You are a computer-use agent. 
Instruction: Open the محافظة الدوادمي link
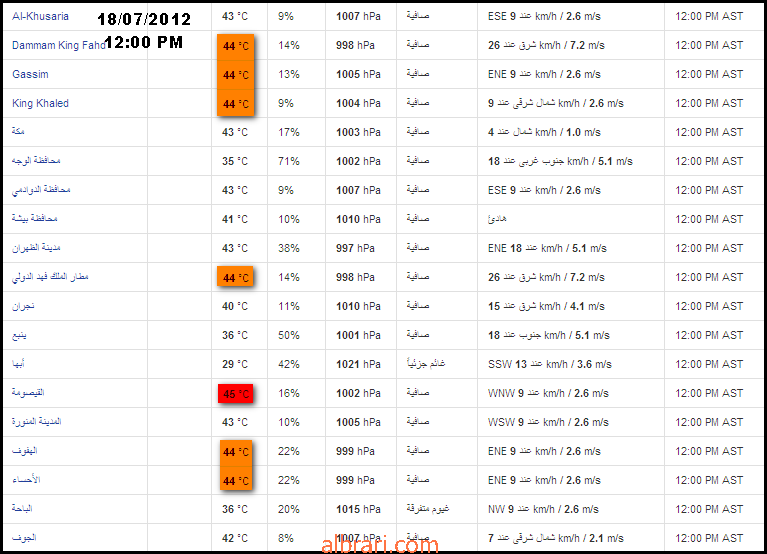[41, 190]
